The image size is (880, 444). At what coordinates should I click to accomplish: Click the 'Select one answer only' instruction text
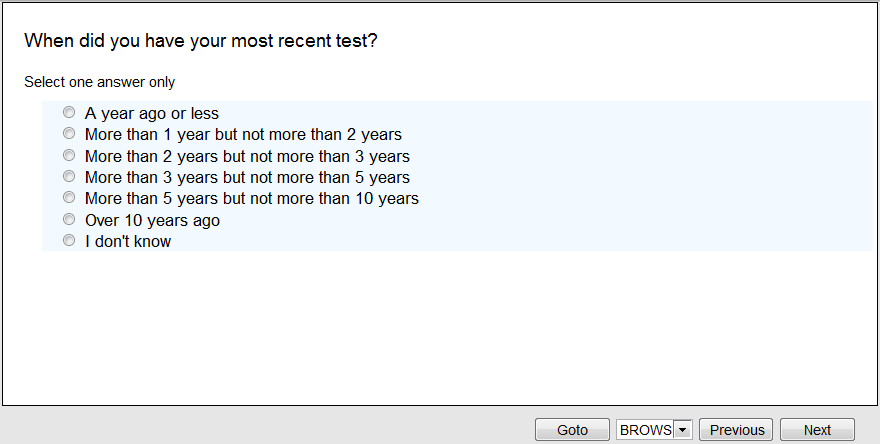point(100,82)
